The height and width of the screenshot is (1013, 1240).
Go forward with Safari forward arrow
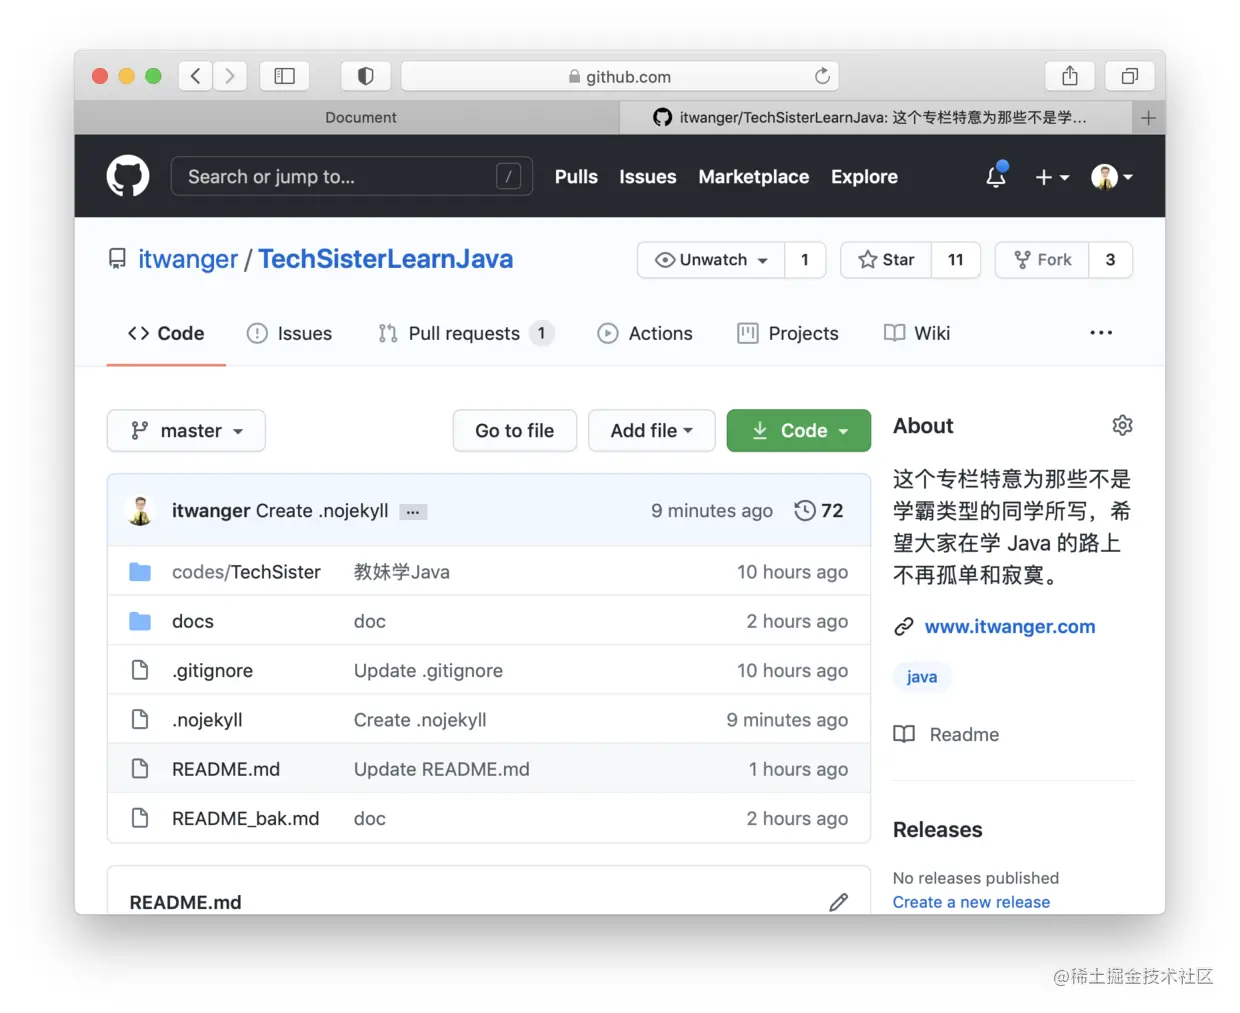(x=230, y=76)
